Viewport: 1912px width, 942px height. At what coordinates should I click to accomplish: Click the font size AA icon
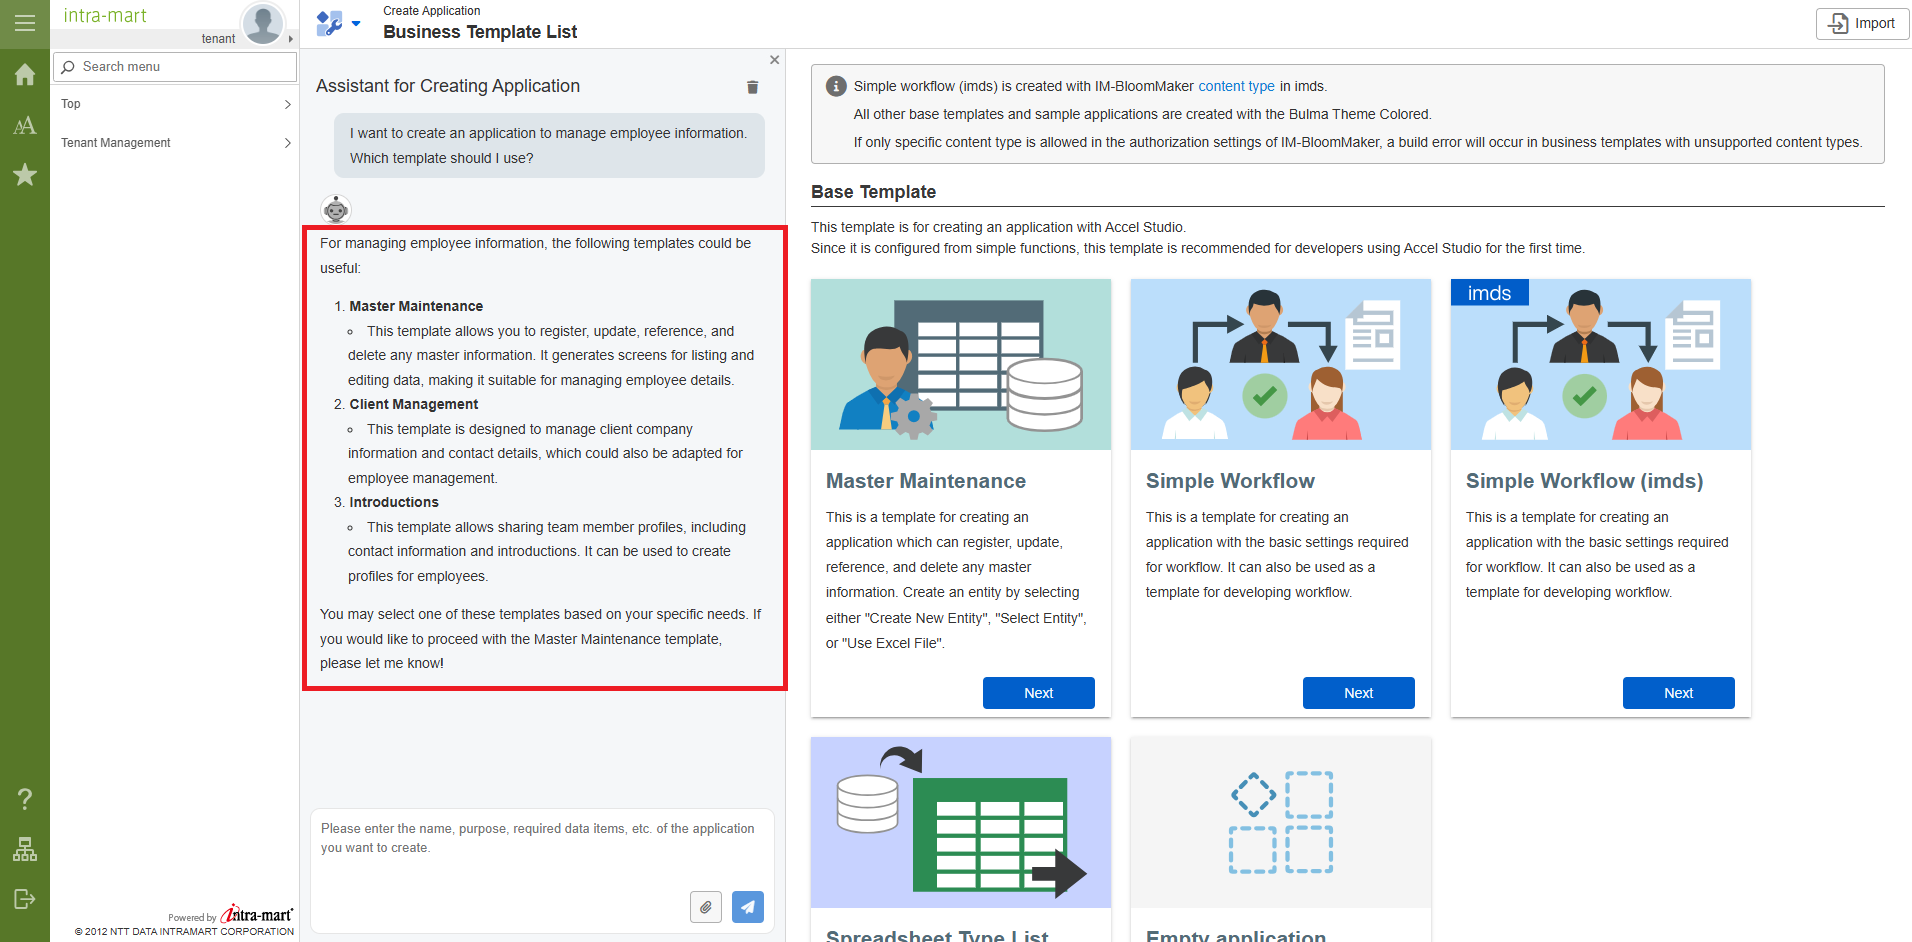[24, 125]
